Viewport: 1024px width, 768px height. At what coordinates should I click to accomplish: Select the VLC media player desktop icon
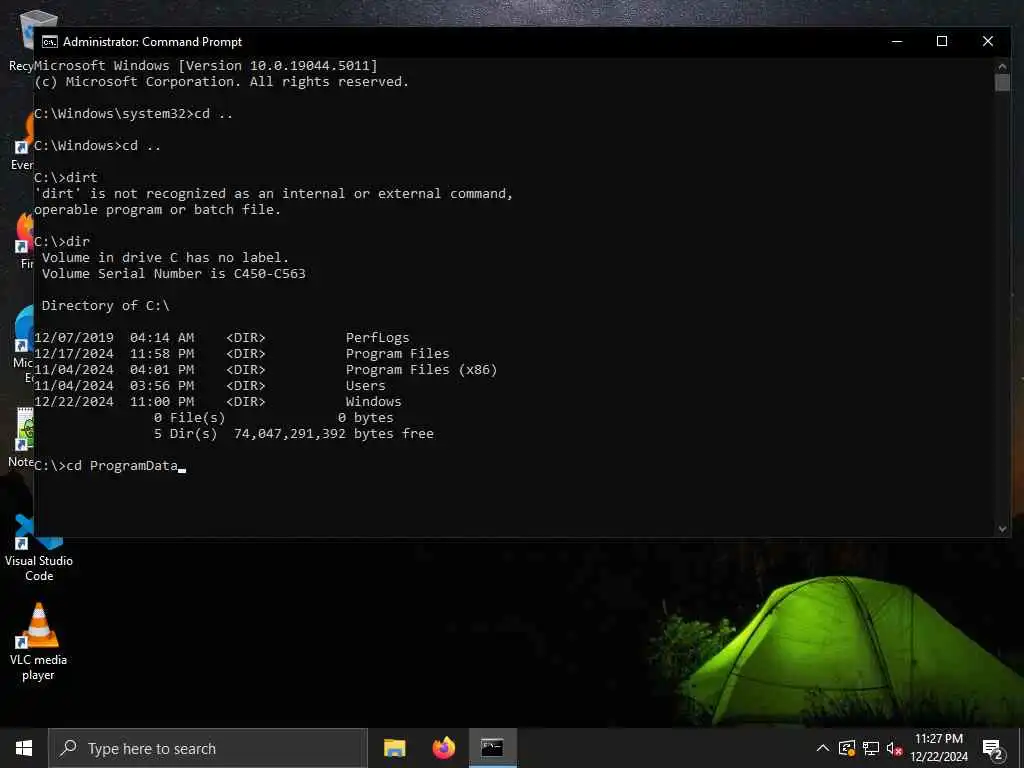tap(38, 641)
